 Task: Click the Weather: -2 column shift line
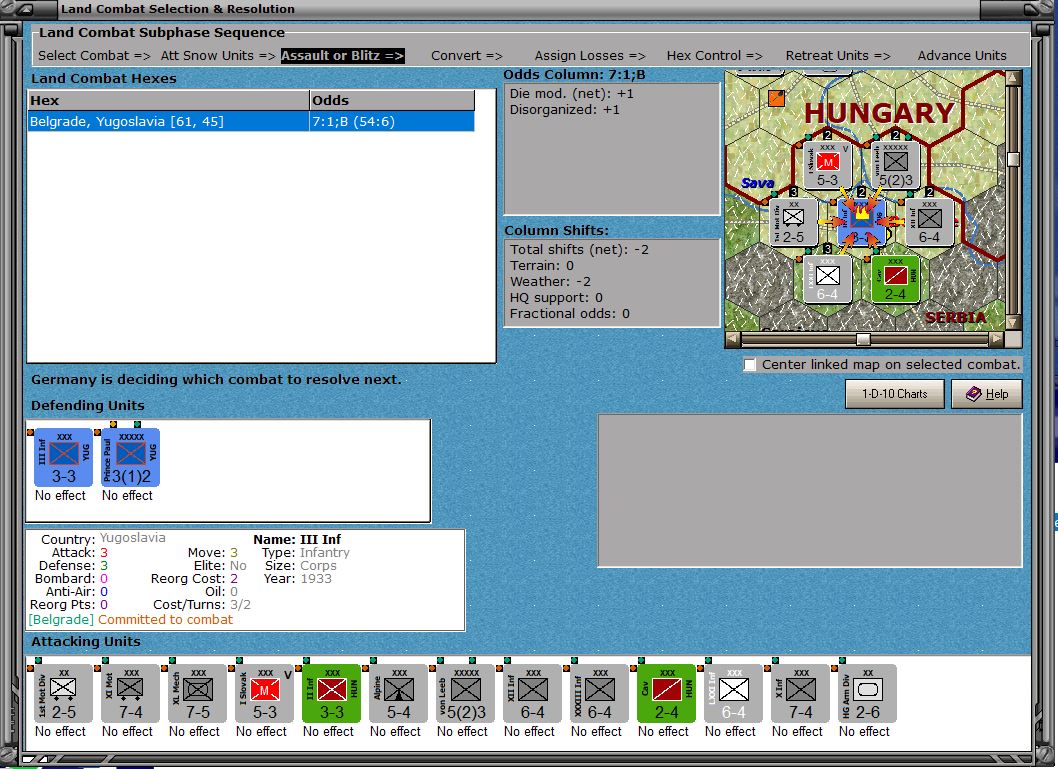(x=551, y=281)
